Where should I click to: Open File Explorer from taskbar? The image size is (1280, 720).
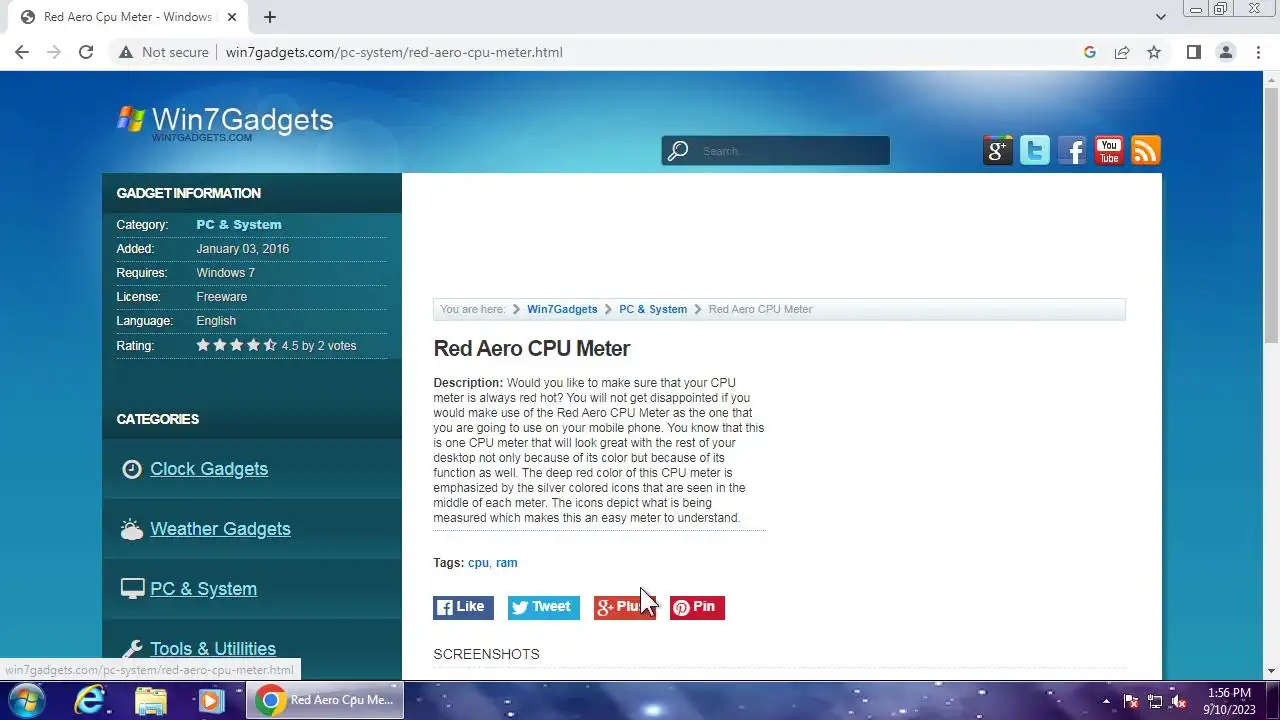[x=150, y=700]
